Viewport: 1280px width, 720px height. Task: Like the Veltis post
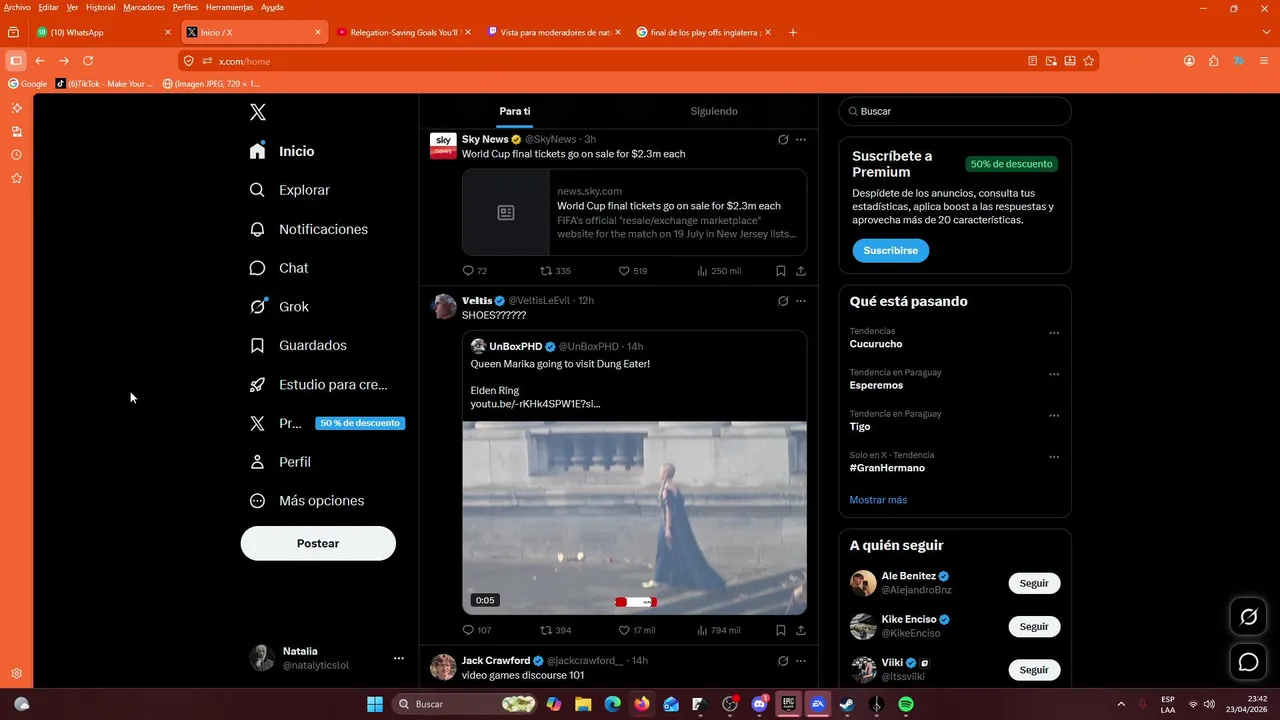pos(636,631)
